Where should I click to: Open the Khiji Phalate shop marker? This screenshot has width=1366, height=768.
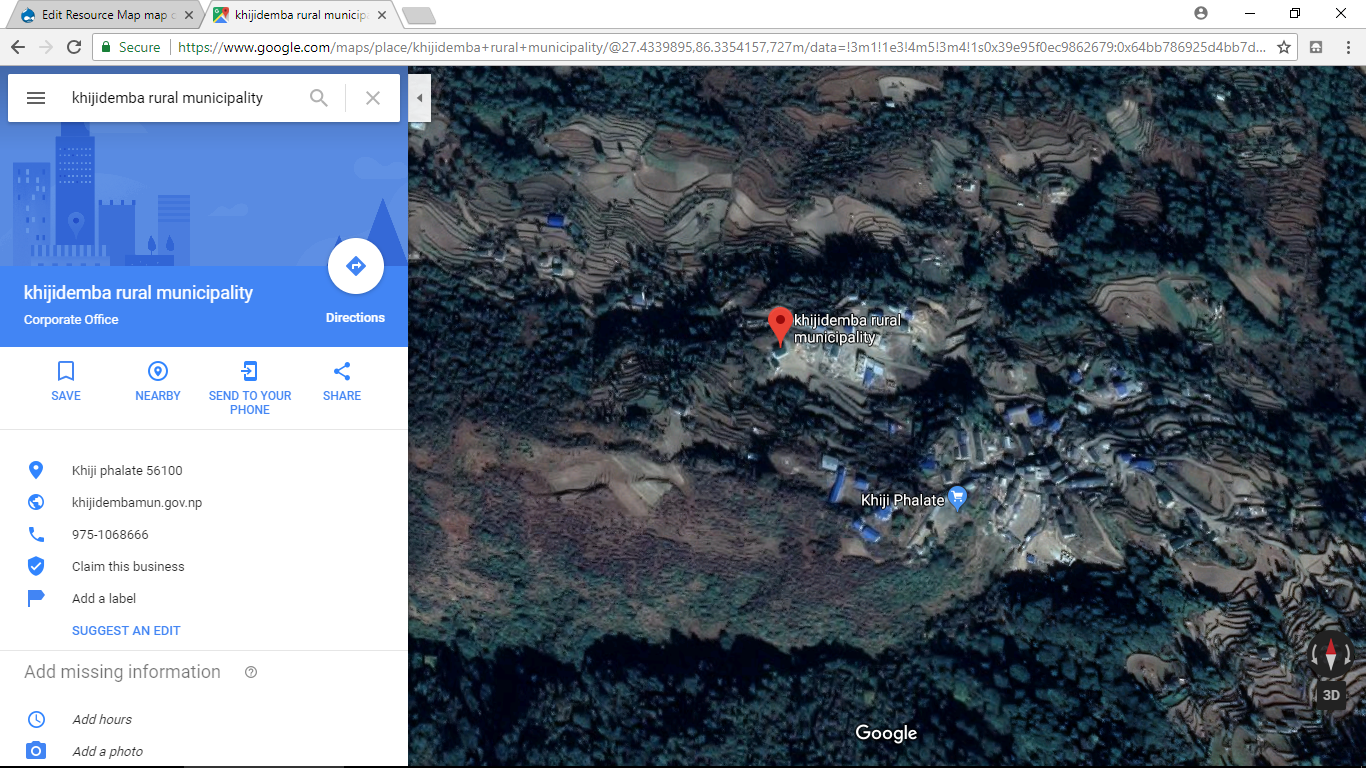tap(957, 497)
